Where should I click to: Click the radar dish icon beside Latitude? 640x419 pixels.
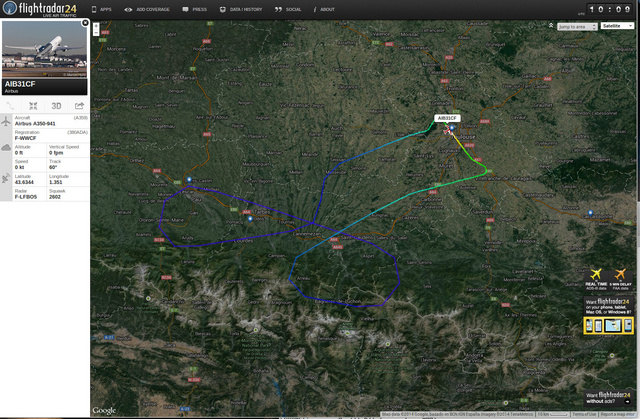(6, 178)
